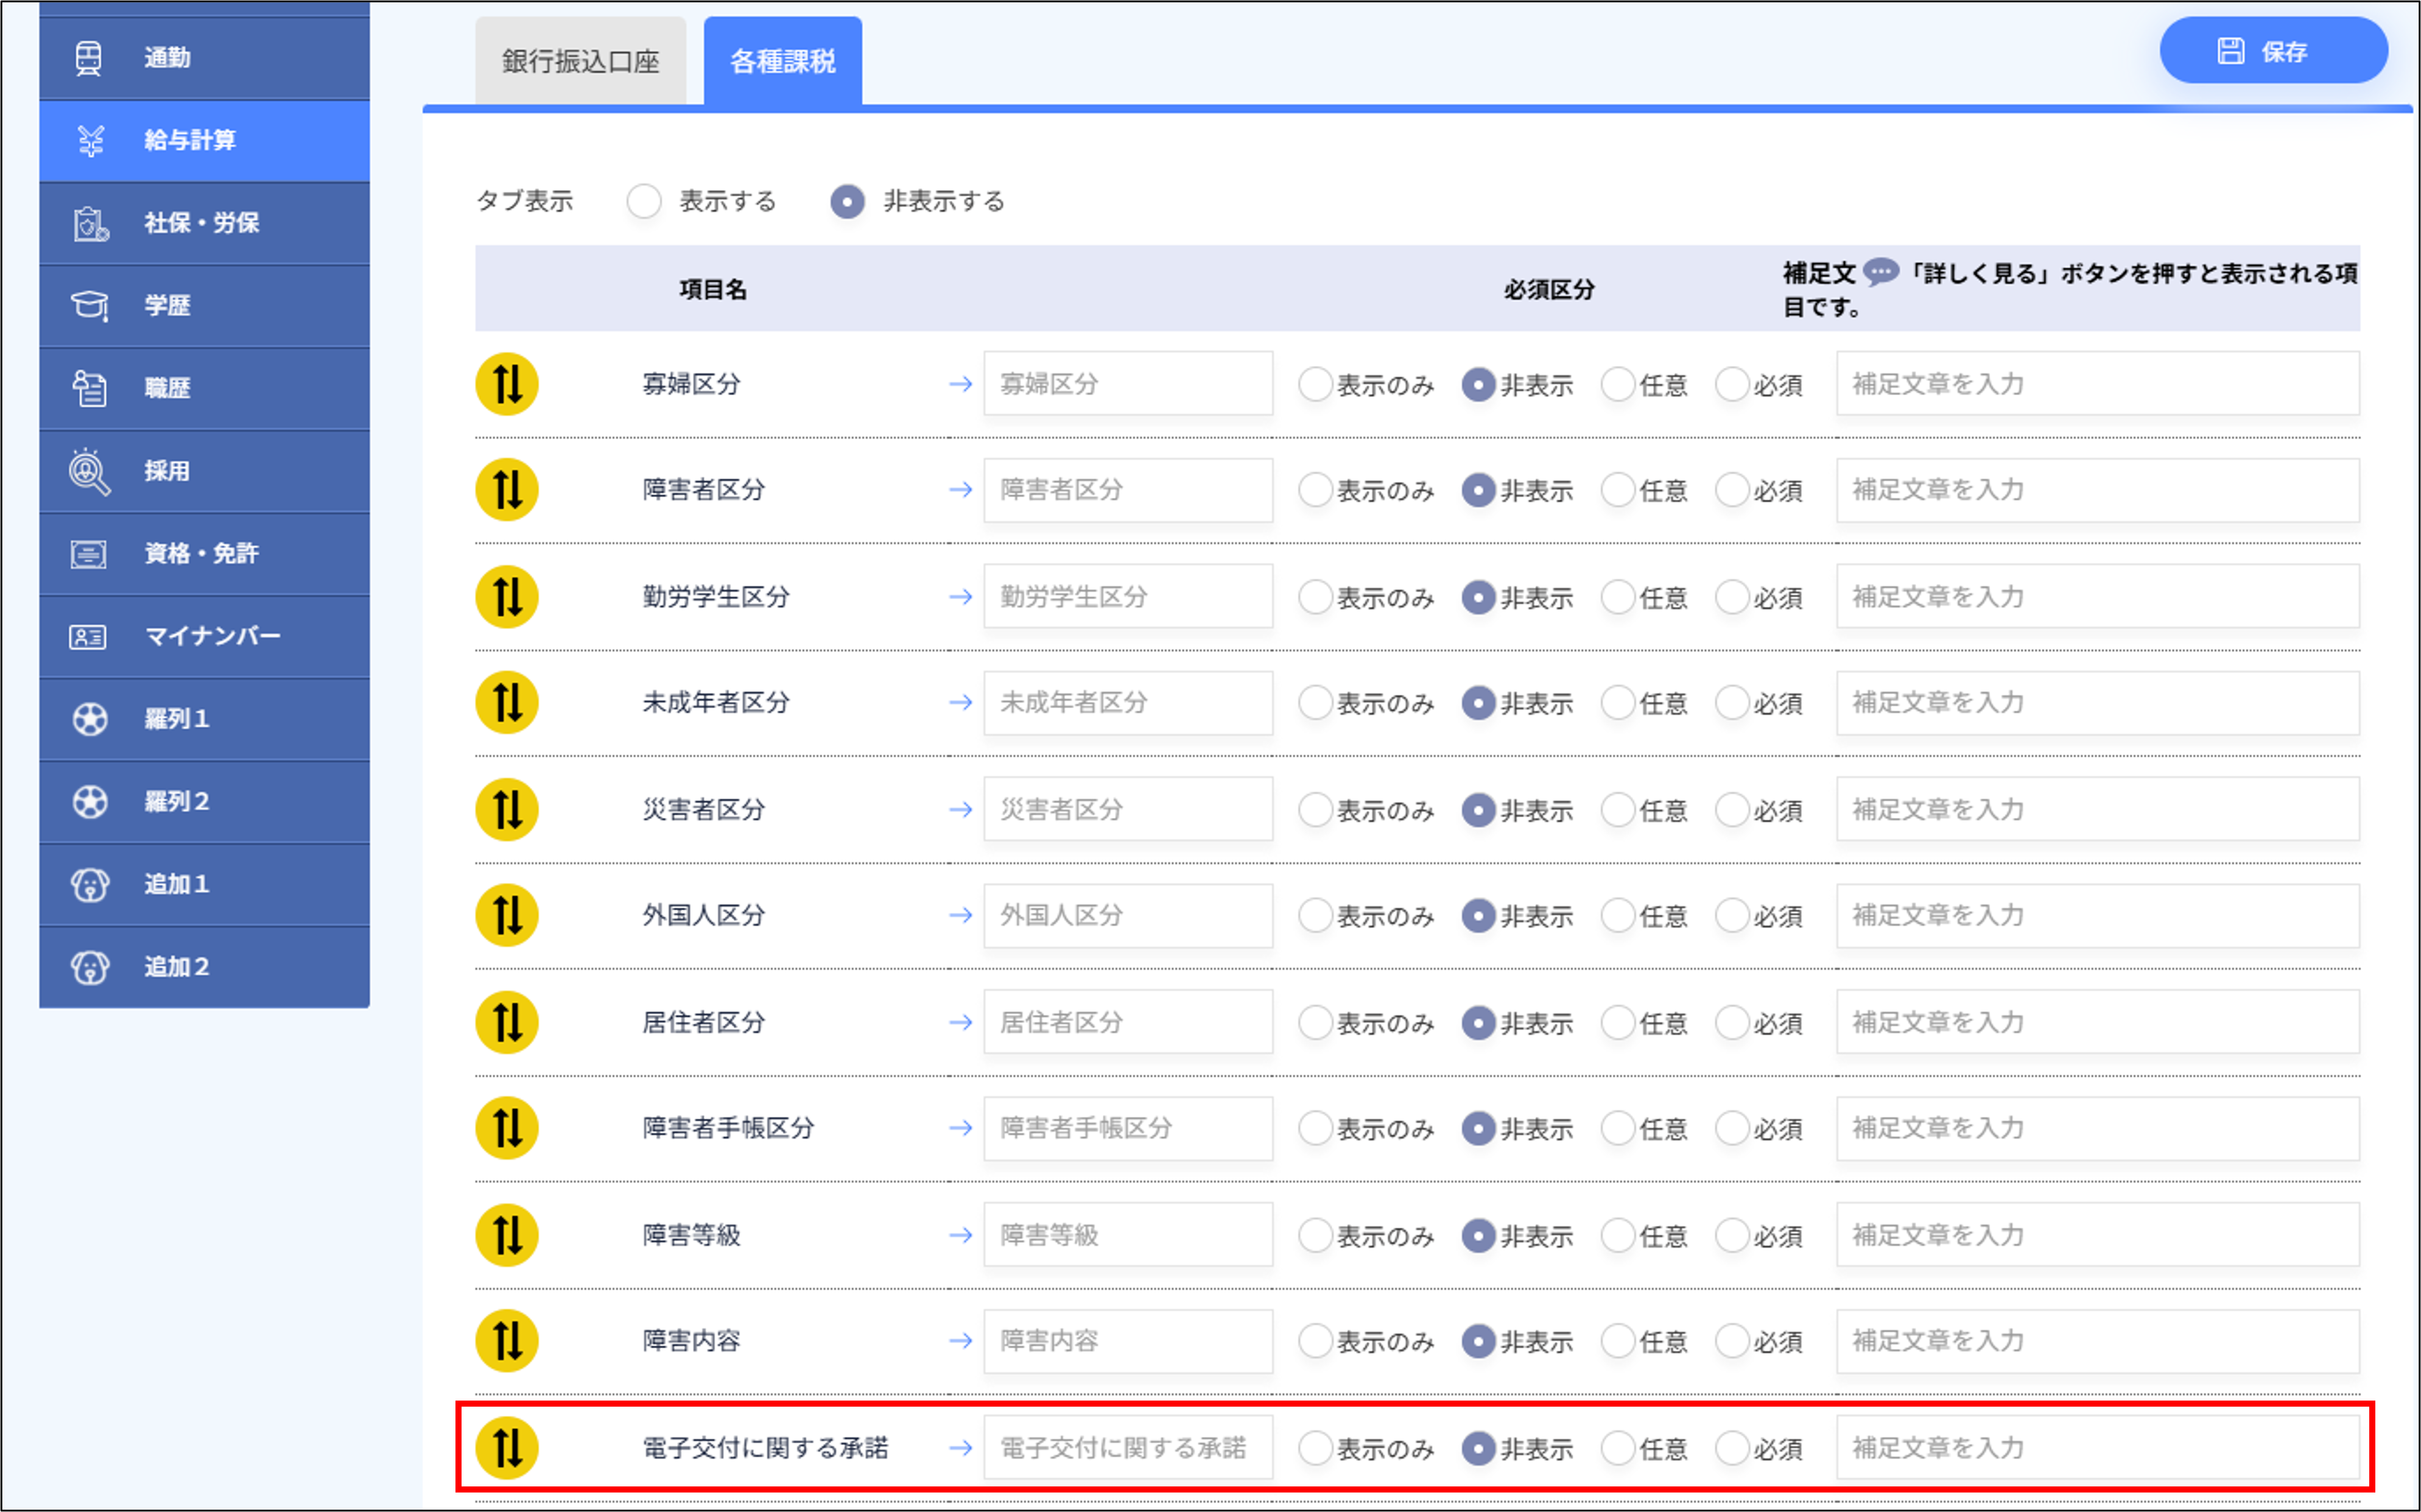
Task: Select the 職歴 briefcase icon
Action: 90,388
